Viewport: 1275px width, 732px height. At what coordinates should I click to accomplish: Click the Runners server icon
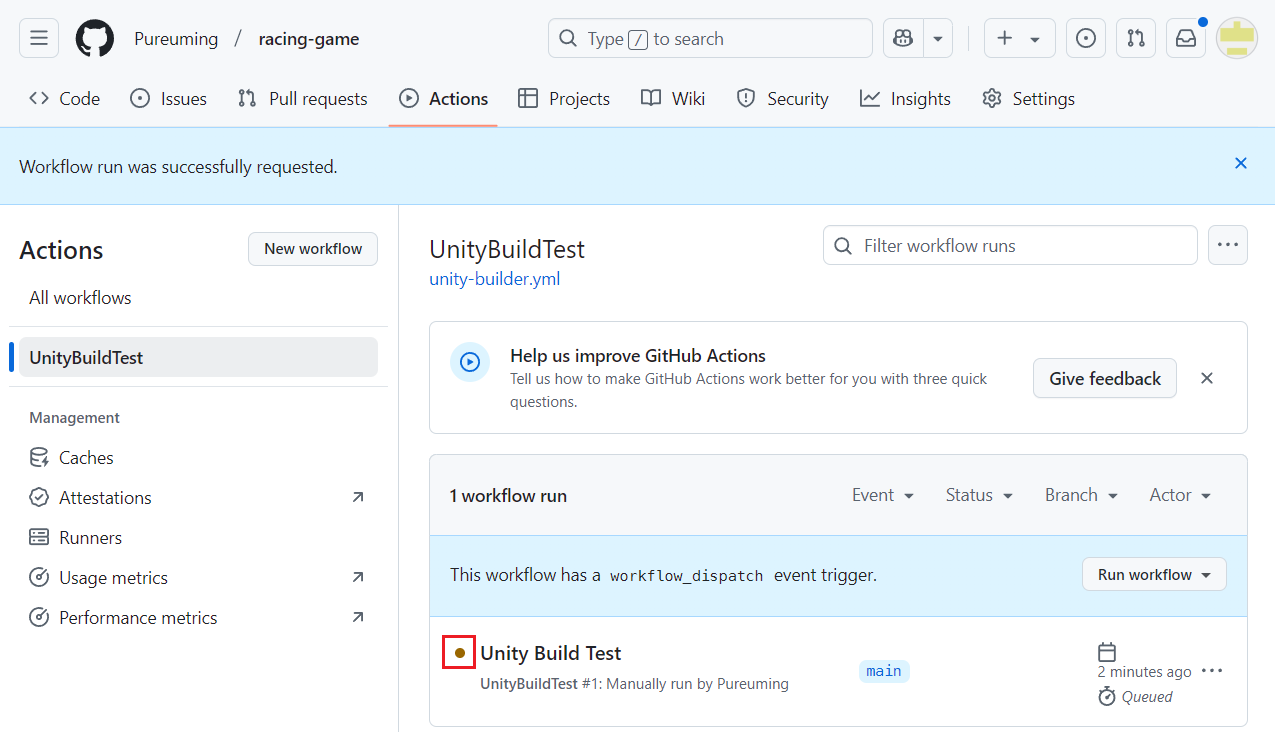39,538
